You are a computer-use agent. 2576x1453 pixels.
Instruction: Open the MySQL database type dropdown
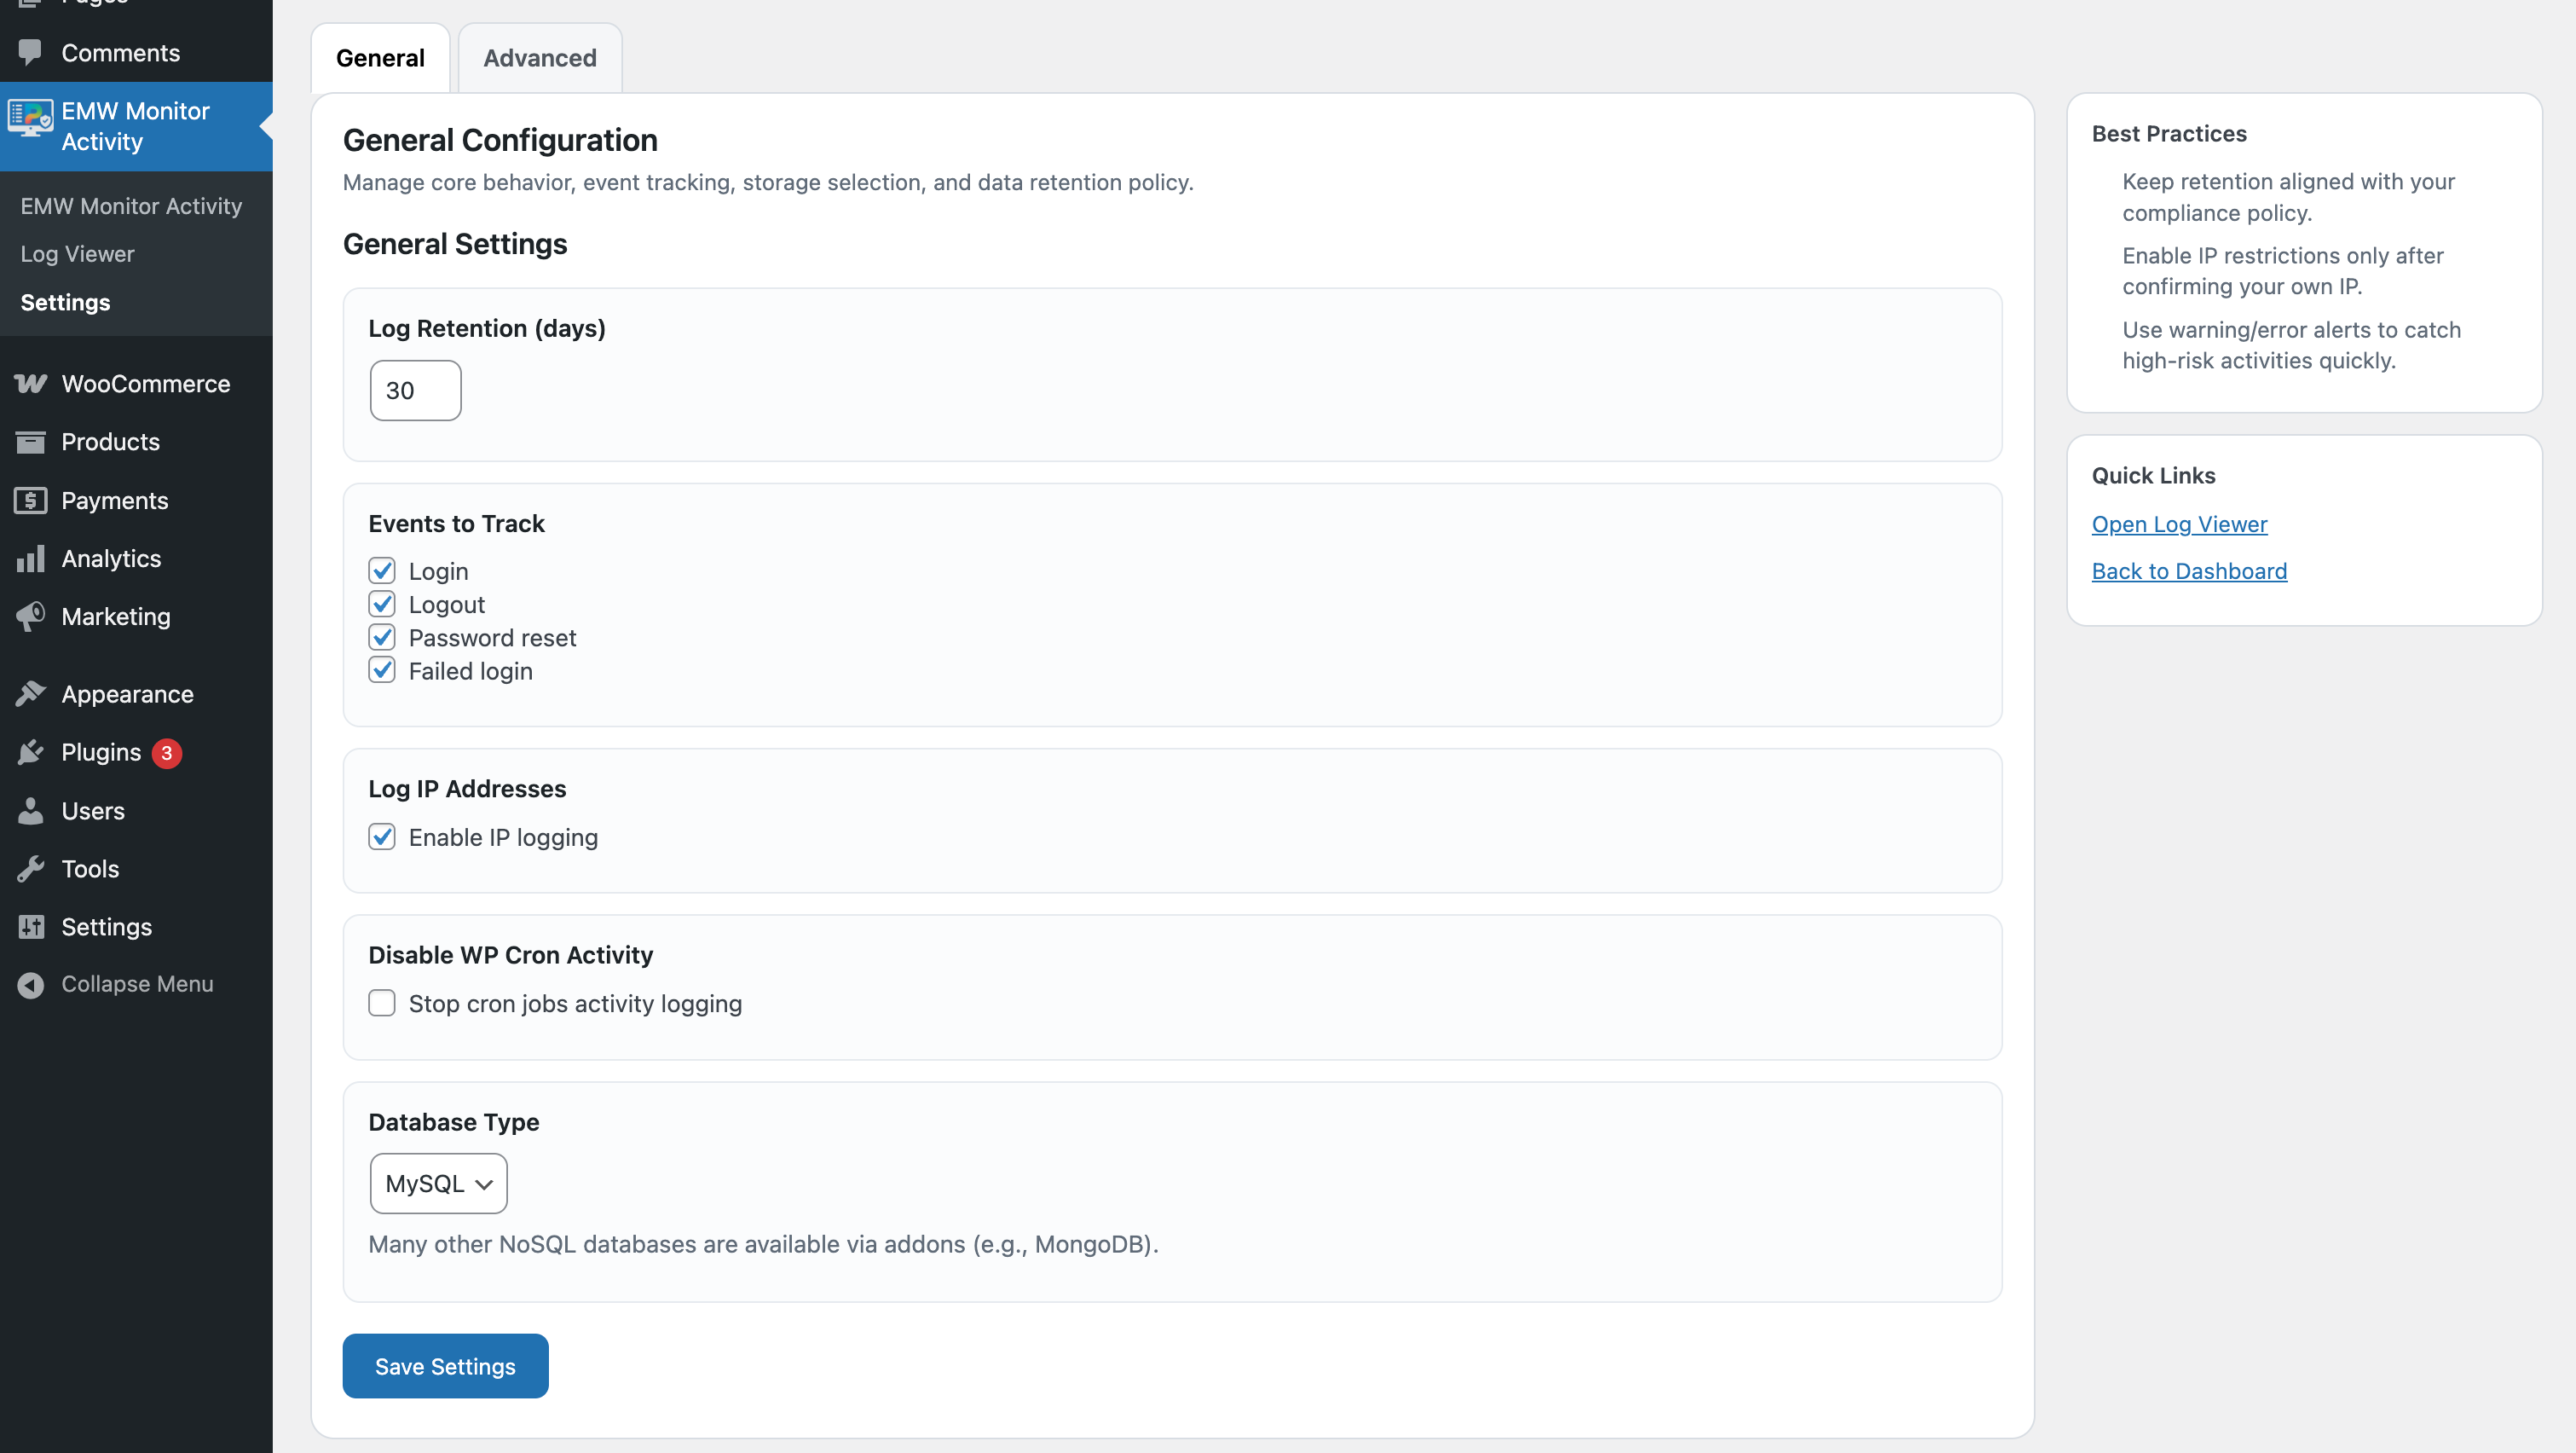coord(438,1183)
